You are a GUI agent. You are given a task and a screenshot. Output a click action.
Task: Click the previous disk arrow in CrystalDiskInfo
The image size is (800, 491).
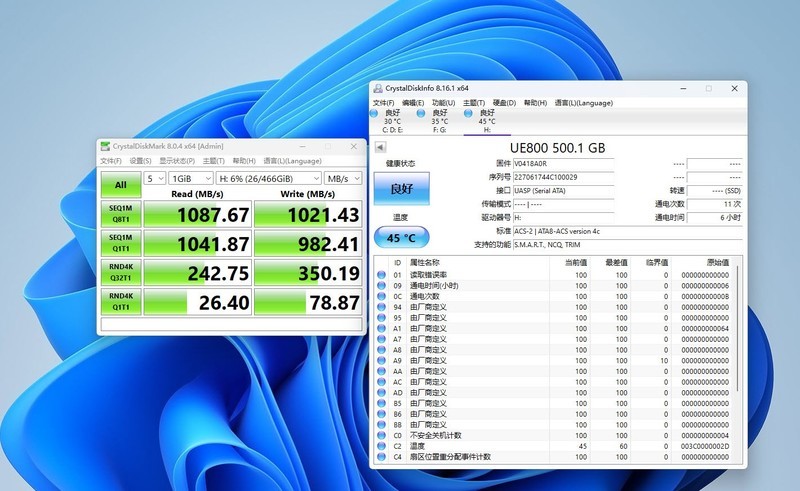381,148
